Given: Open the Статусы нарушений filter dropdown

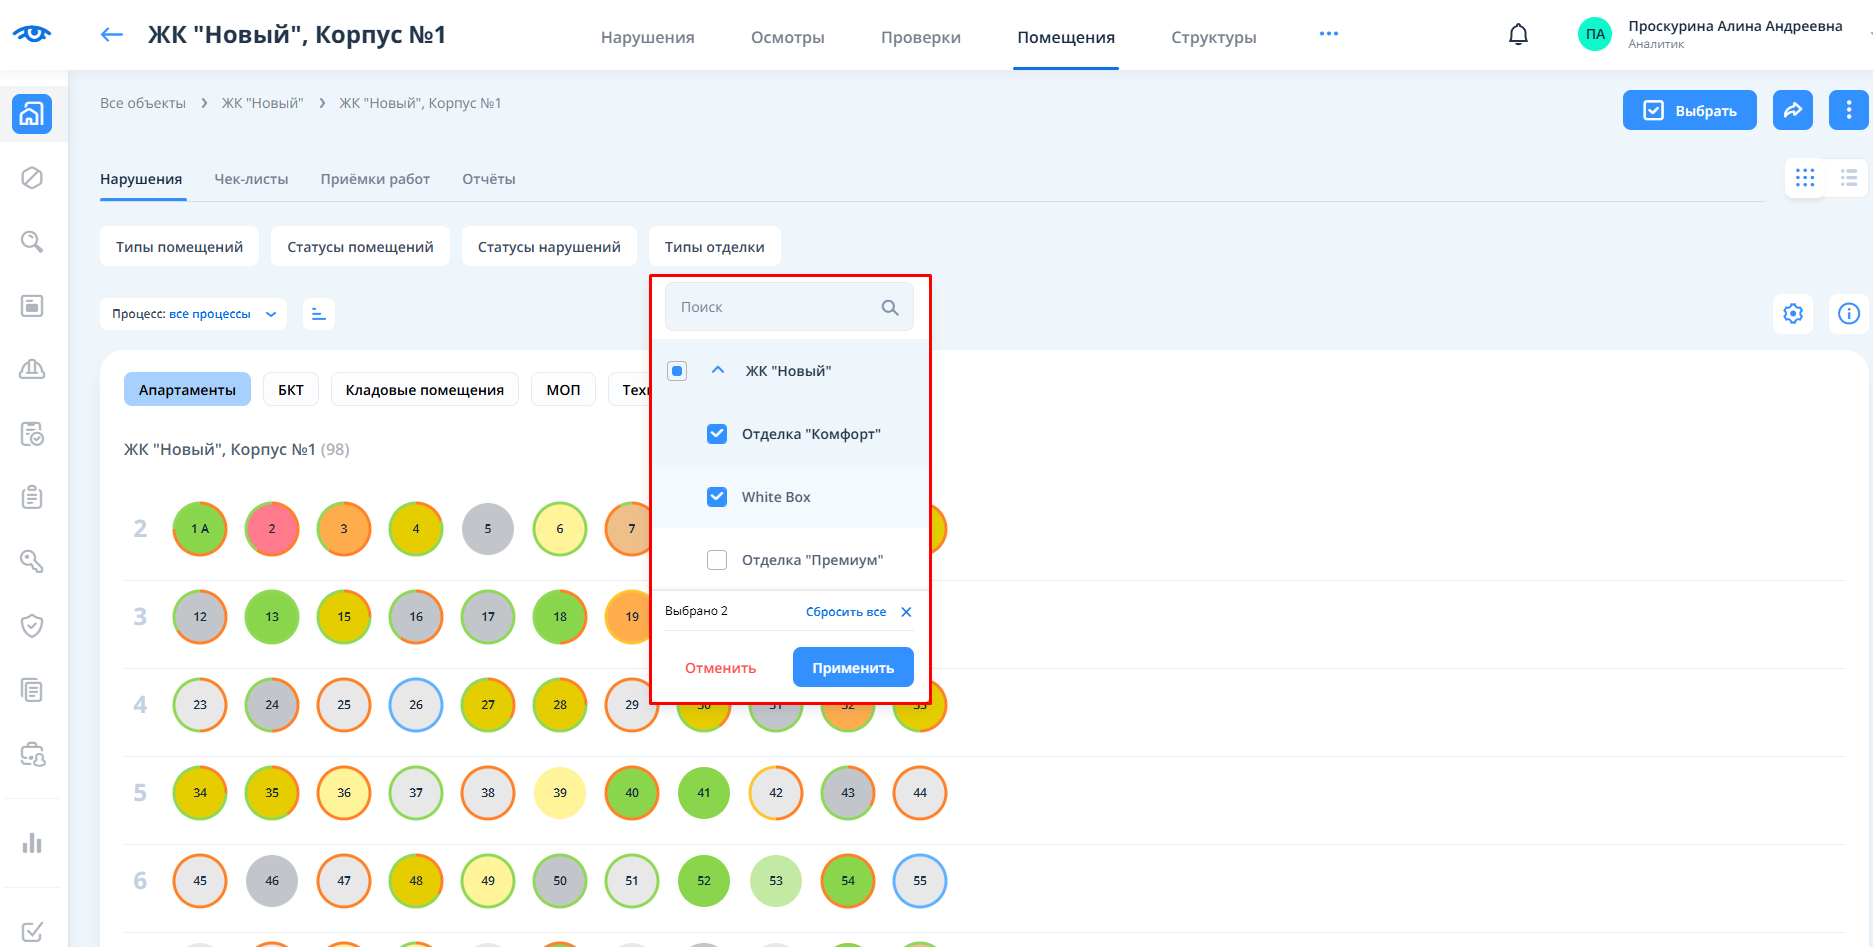Looking at the screenshot, I should [x=549, y=247].
